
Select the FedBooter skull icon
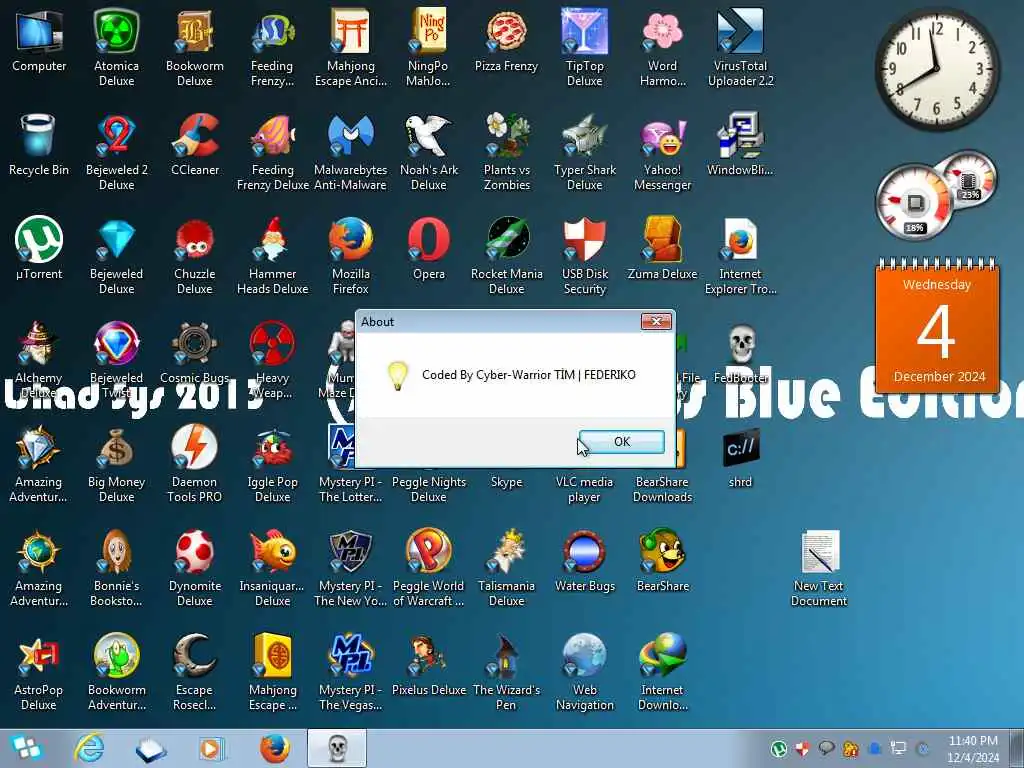[x=741, y=353]
